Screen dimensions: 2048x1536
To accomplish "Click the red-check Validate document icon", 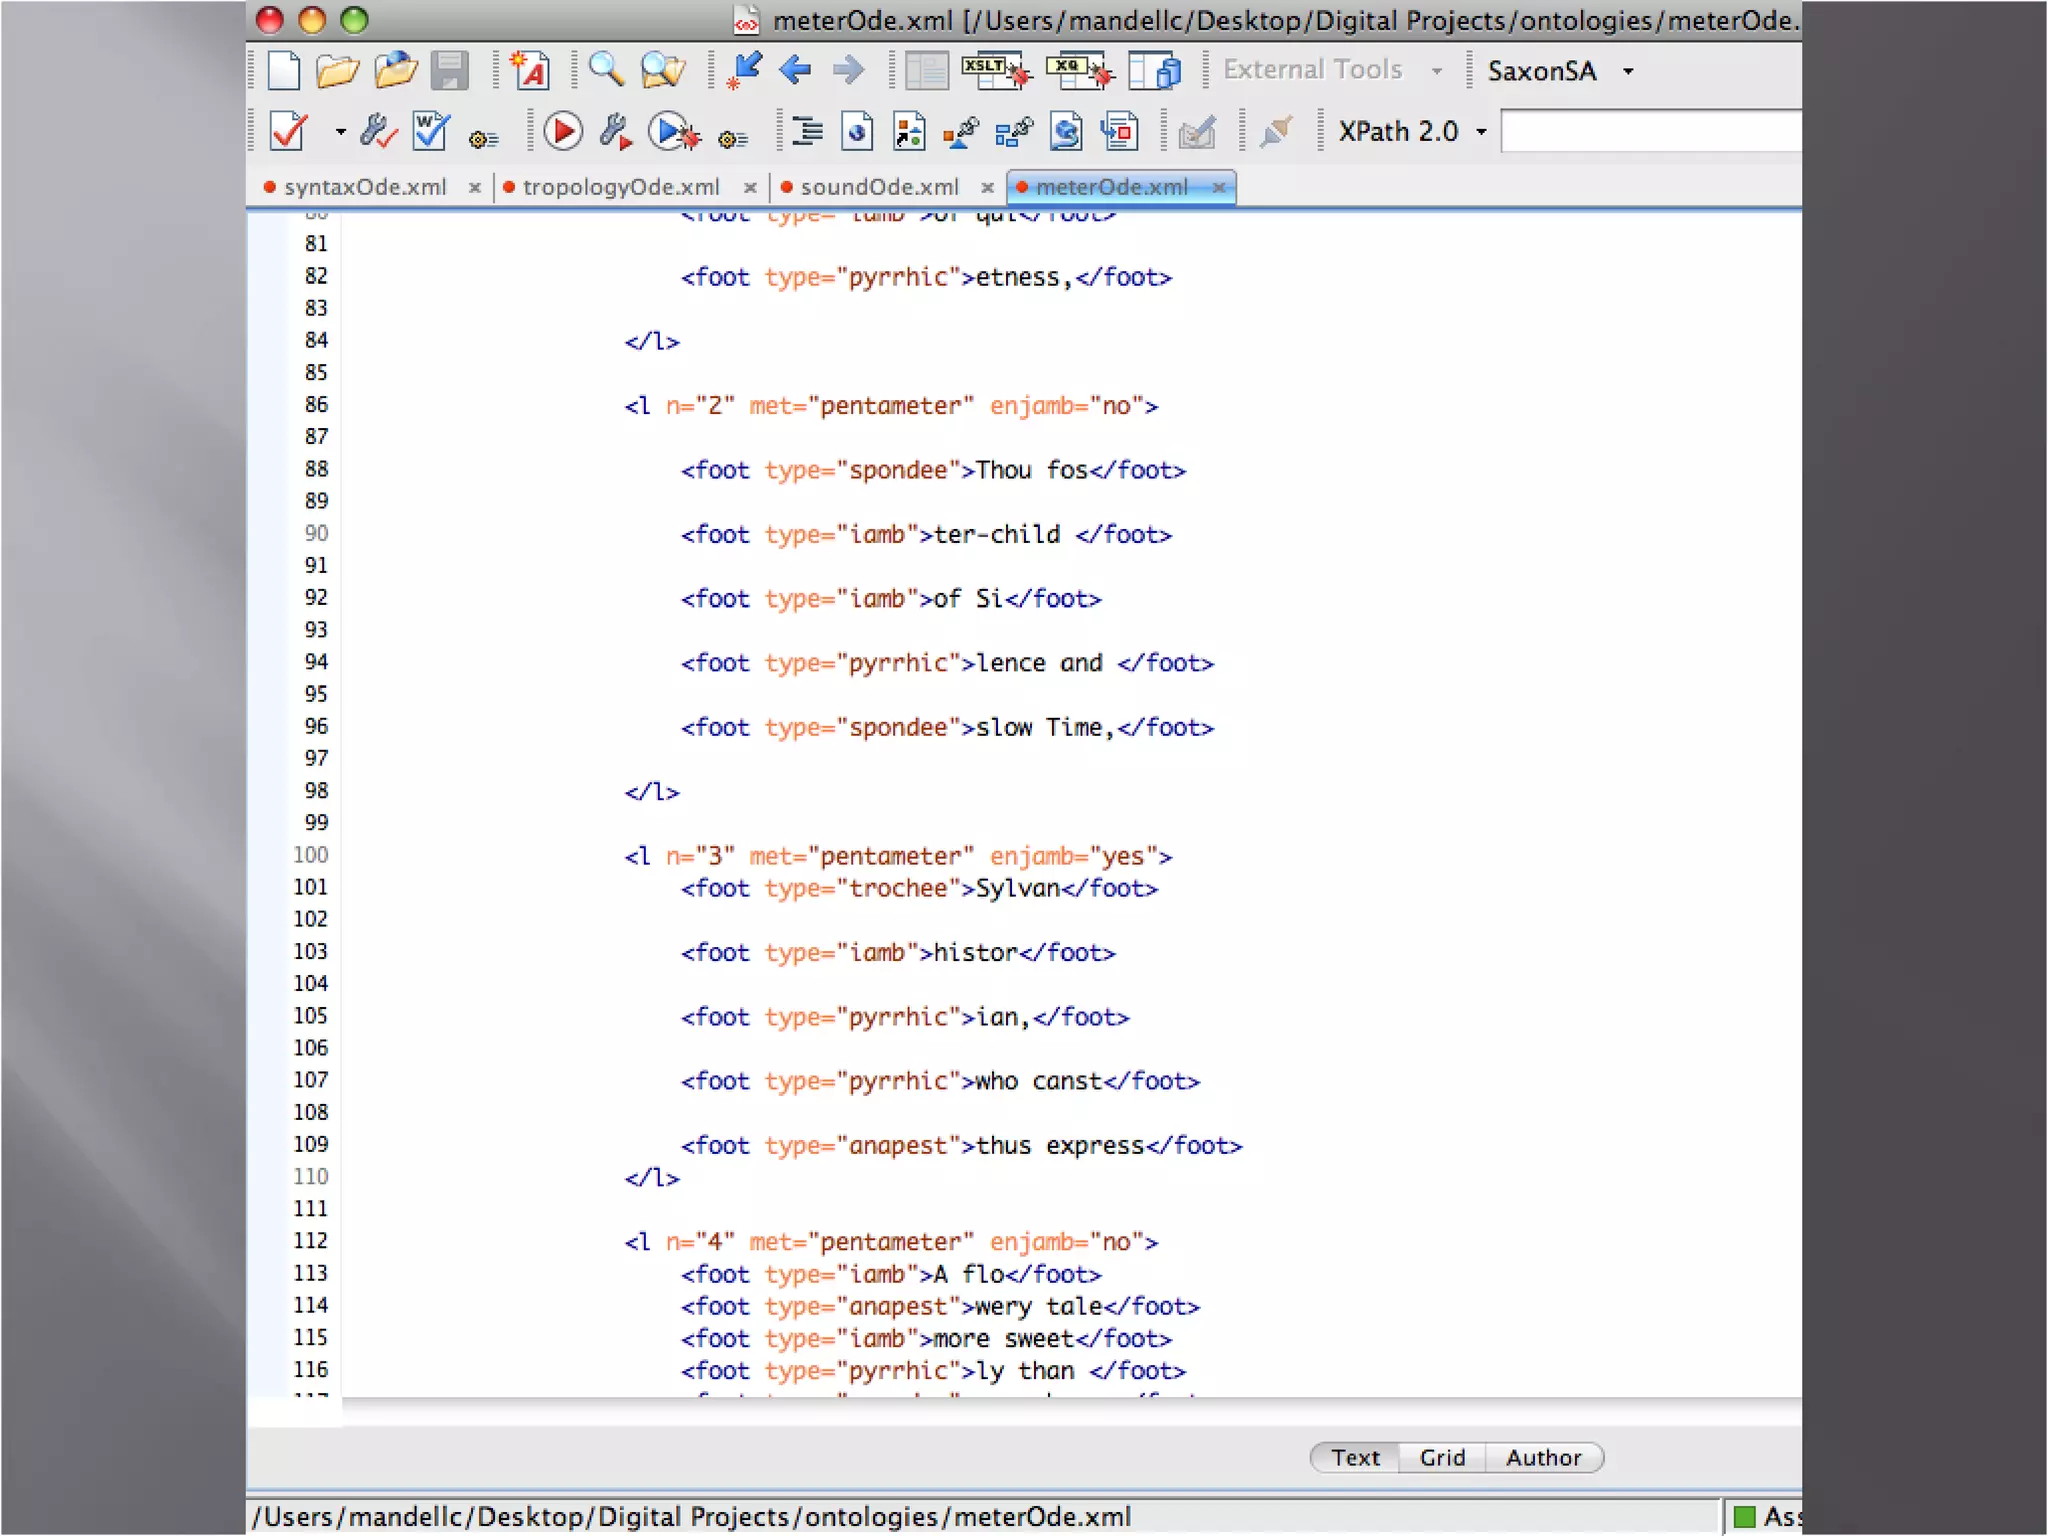I will tap(289, 132).
